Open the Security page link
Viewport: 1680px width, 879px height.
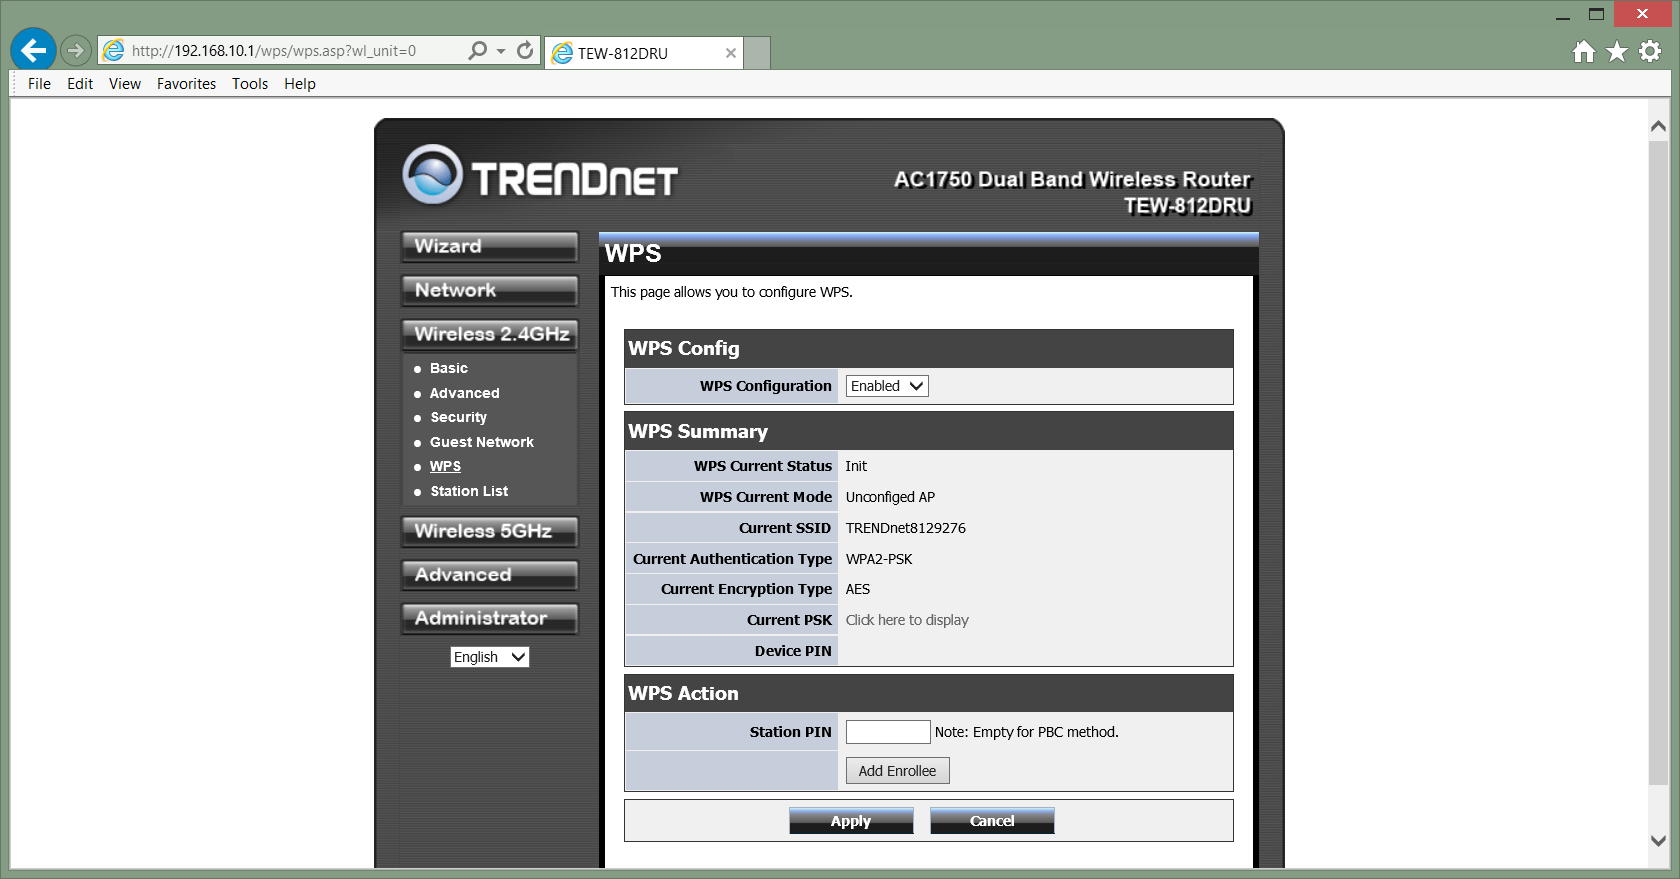(x=458, y=417)
